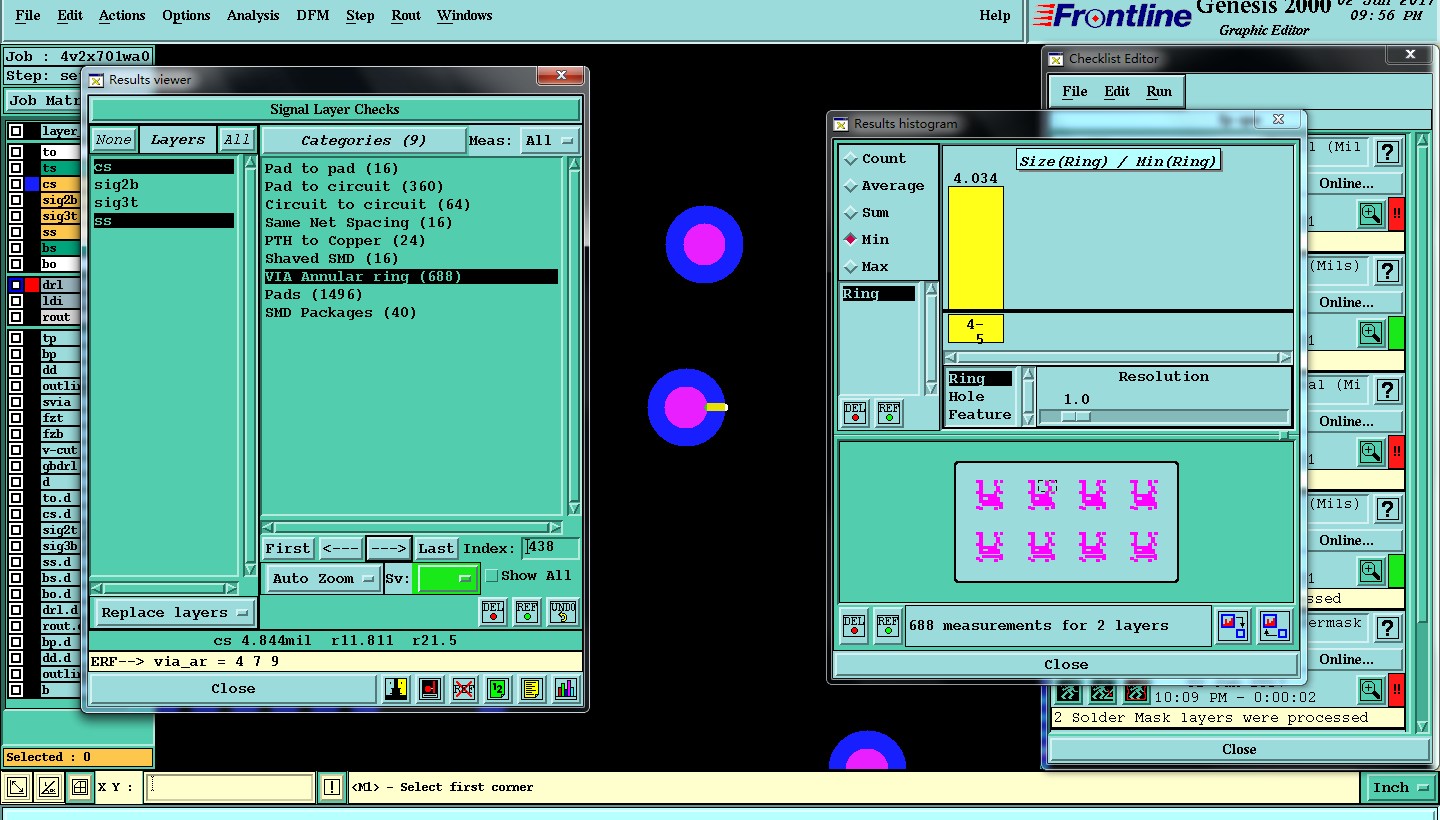The width and height of the screenshot is (1440, 820).
Task: Click the DEL icon under the Ring list
Action: click(x=855, y=413)
